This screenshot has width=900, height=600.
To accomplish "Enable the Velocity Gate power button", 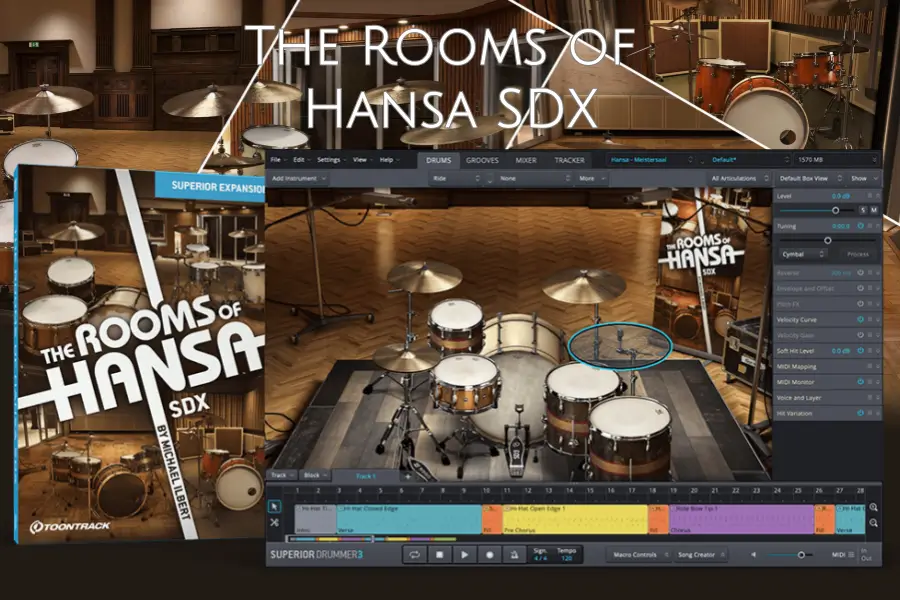I will (x=860, y=335).
